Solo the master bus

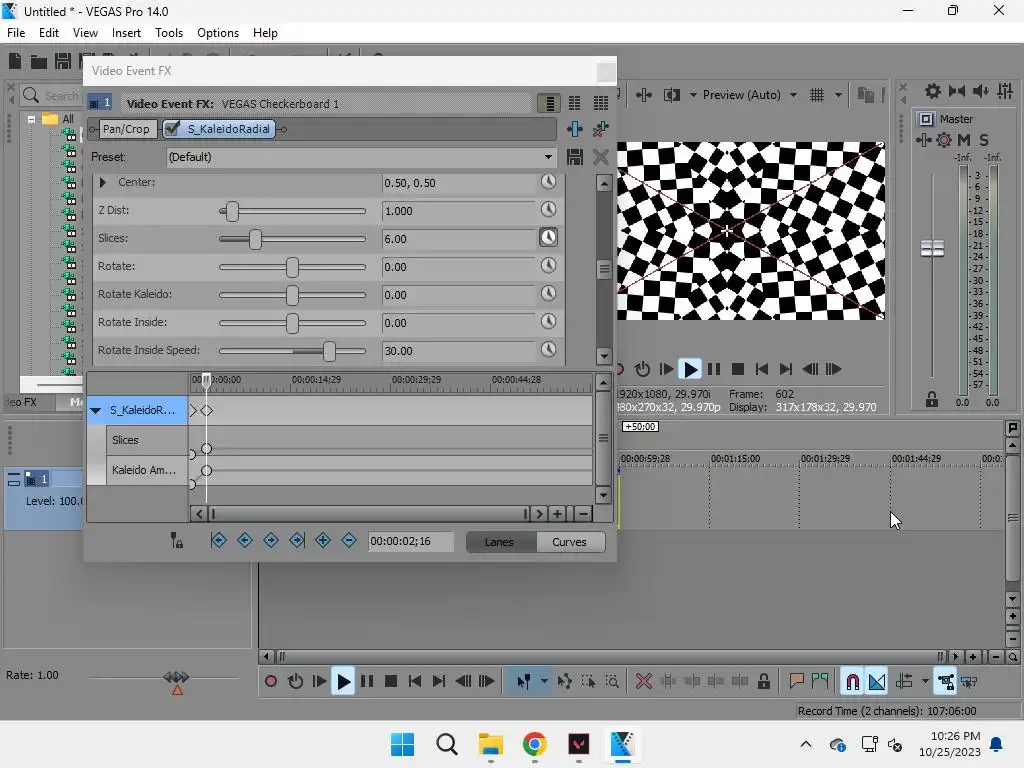[984, 140]
